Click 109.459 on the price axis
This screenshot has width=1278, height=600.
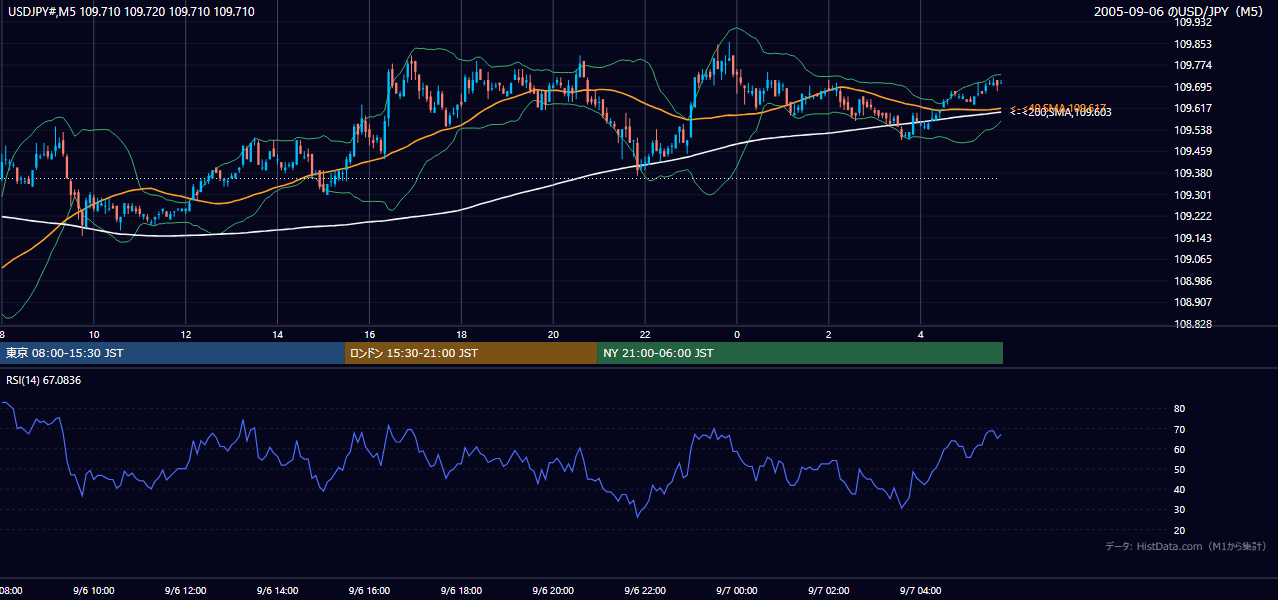coord(1192,151)
